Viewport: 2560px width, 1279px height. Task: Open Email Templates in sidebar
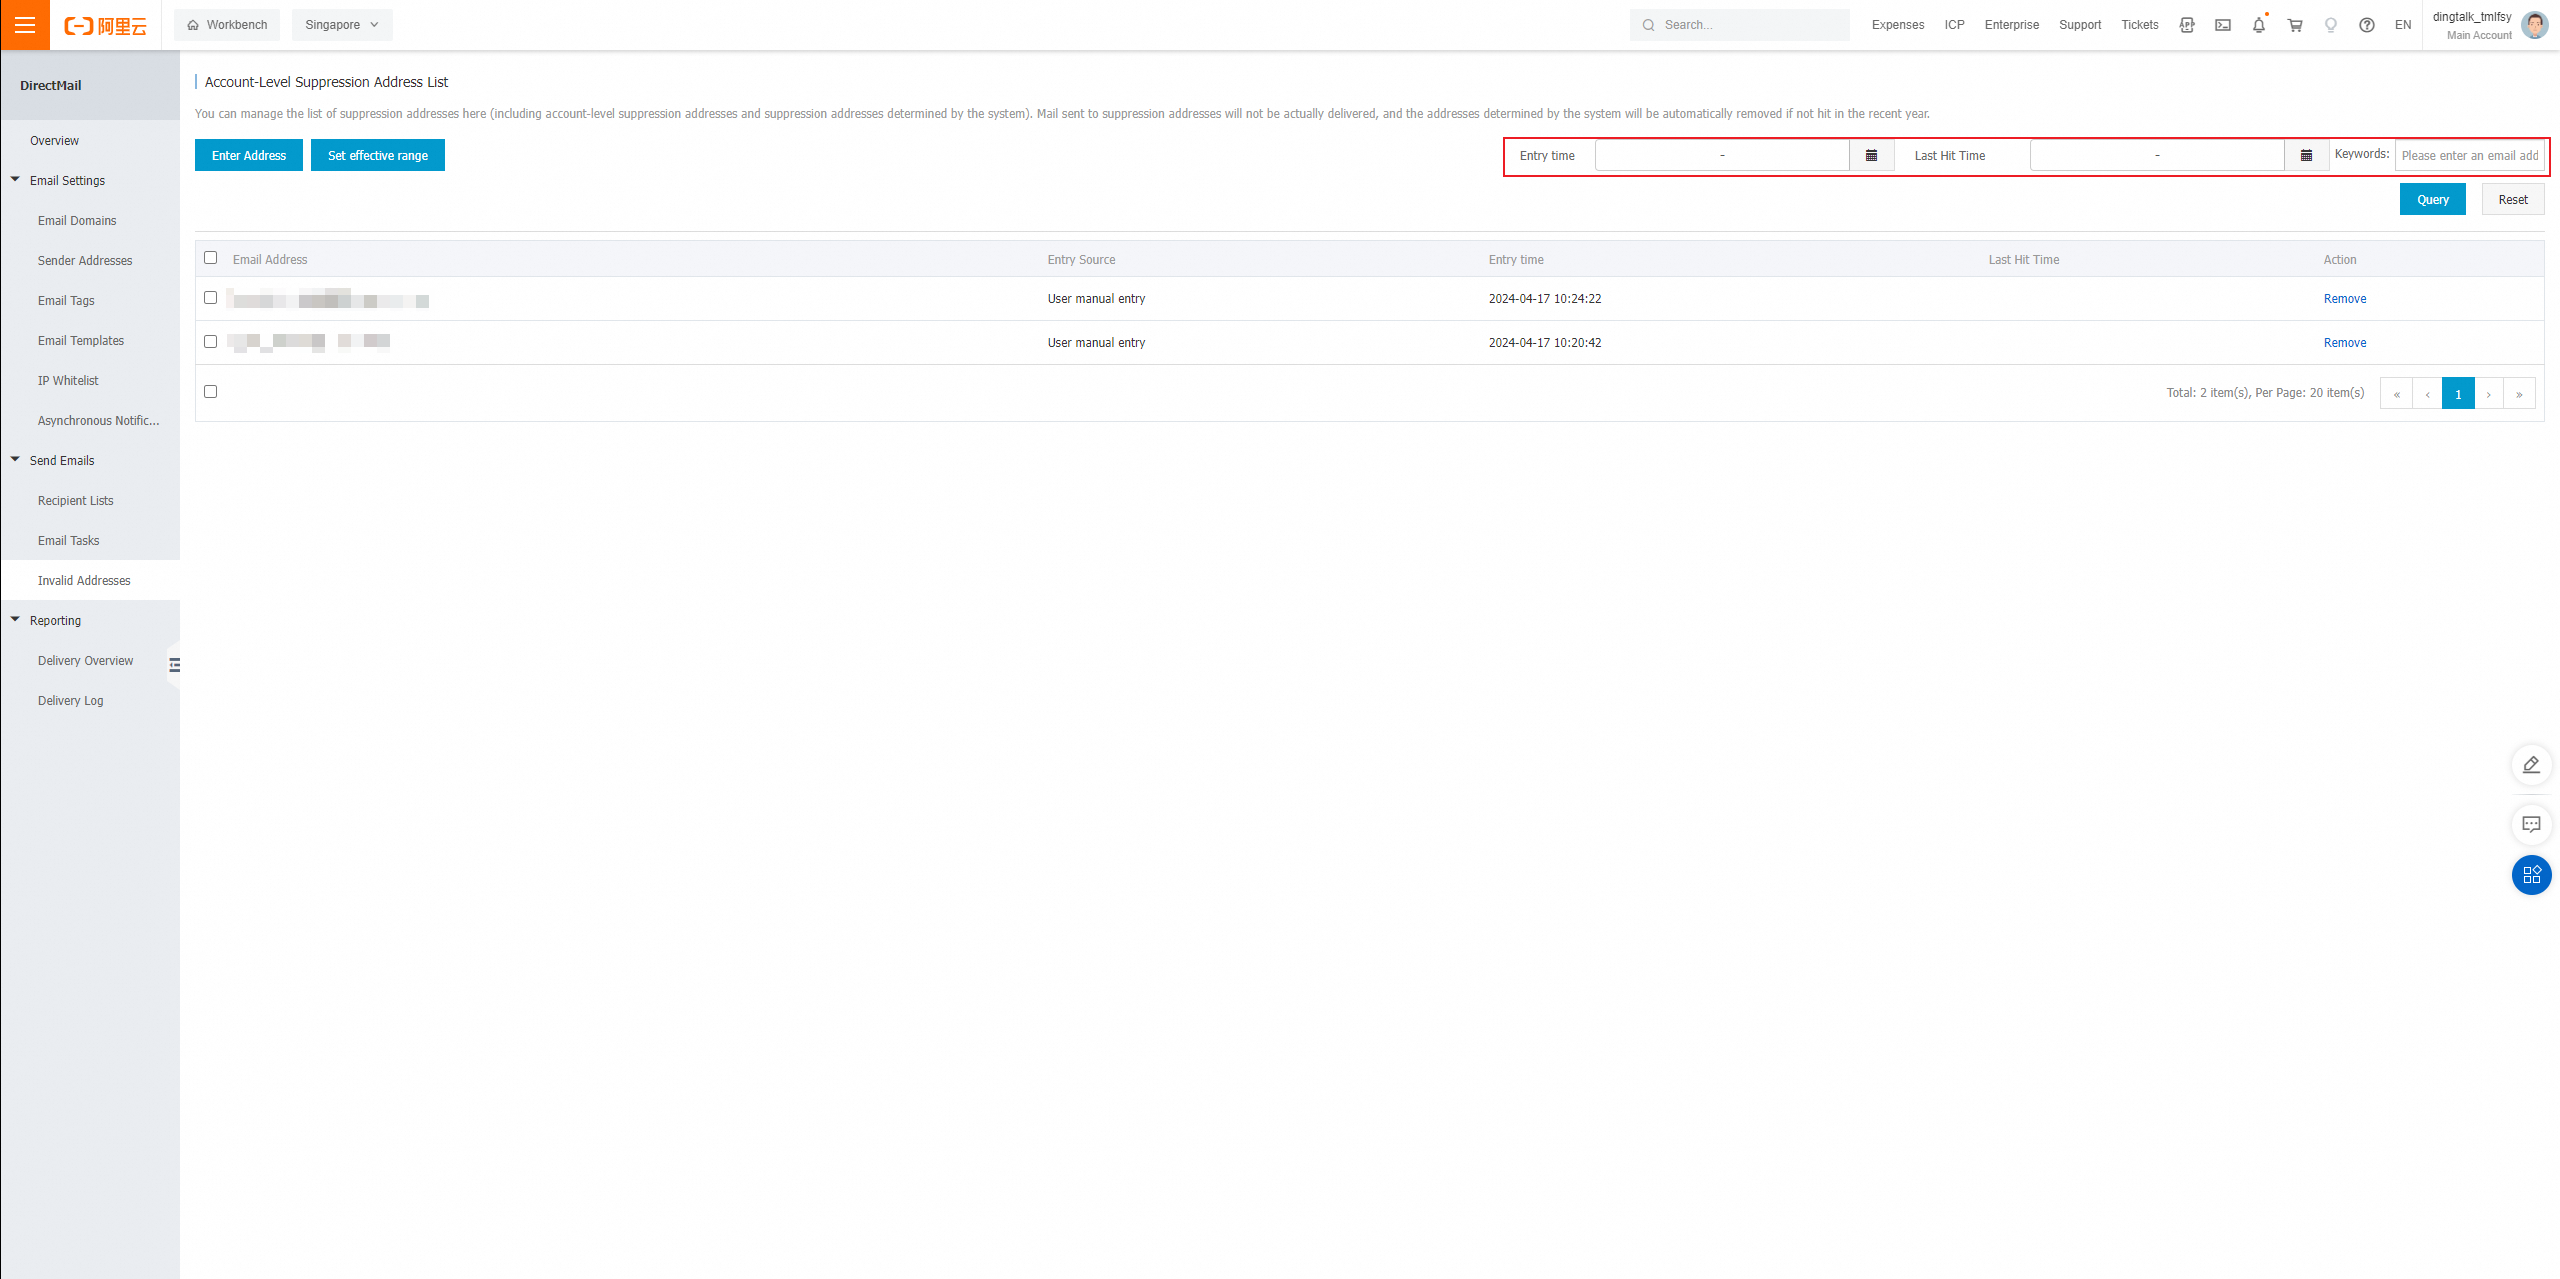[x=81, y=340]
